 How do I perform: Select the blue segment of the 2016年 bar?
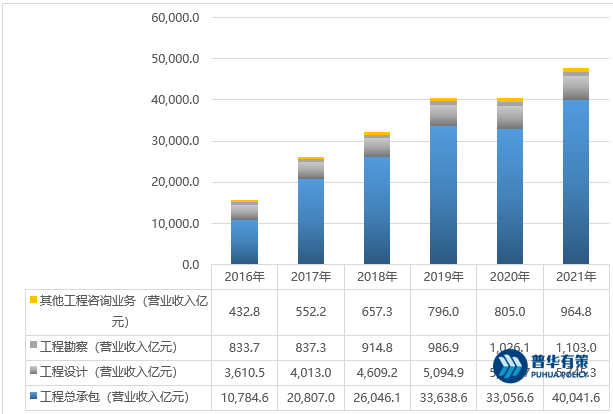click(244, 241)
